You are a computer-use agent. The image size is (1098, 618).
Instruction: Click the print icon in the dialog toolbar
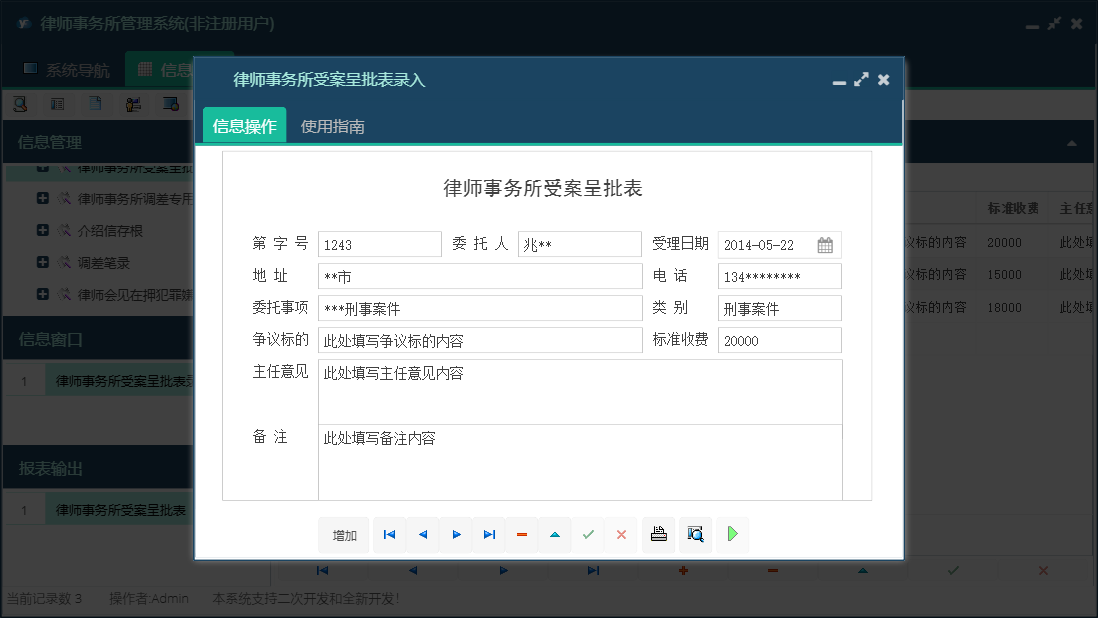658,534
